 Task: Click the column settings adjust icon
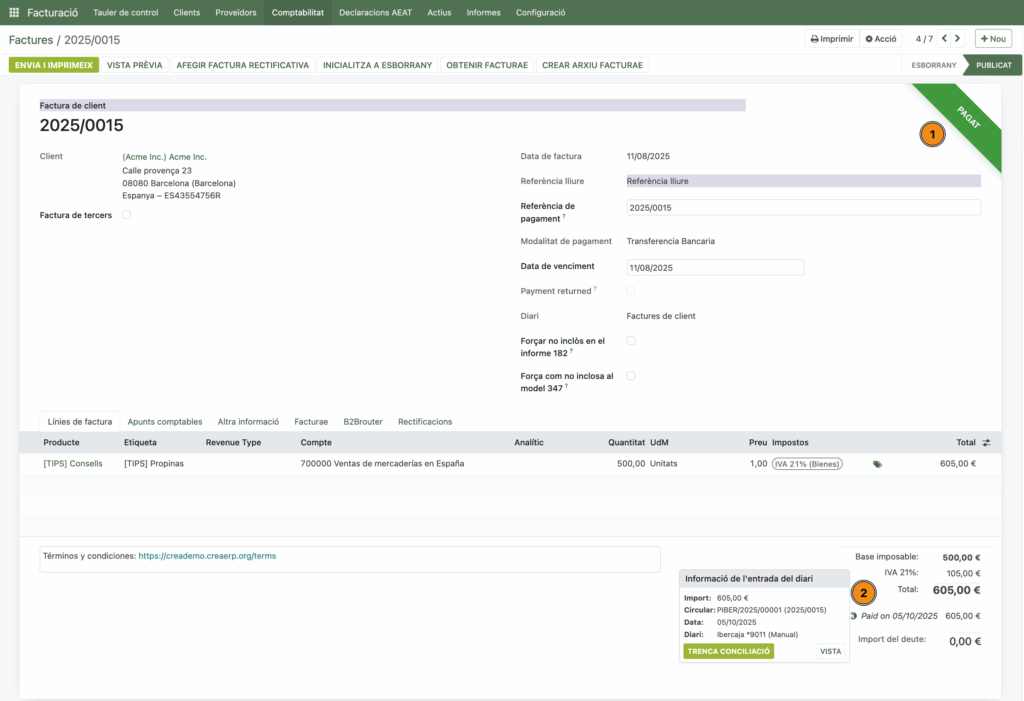[986, 442]
